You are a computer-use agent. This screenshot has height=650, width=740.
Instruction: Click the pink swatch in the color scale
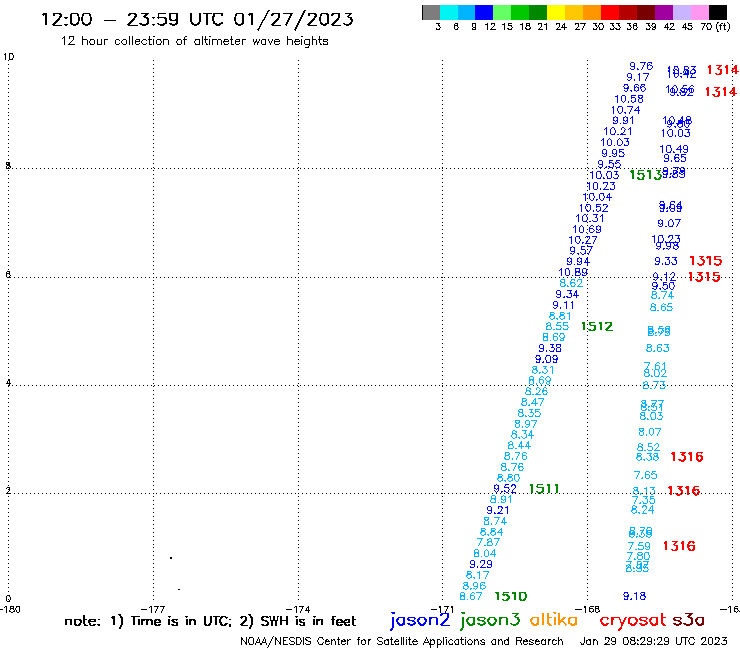699,12
